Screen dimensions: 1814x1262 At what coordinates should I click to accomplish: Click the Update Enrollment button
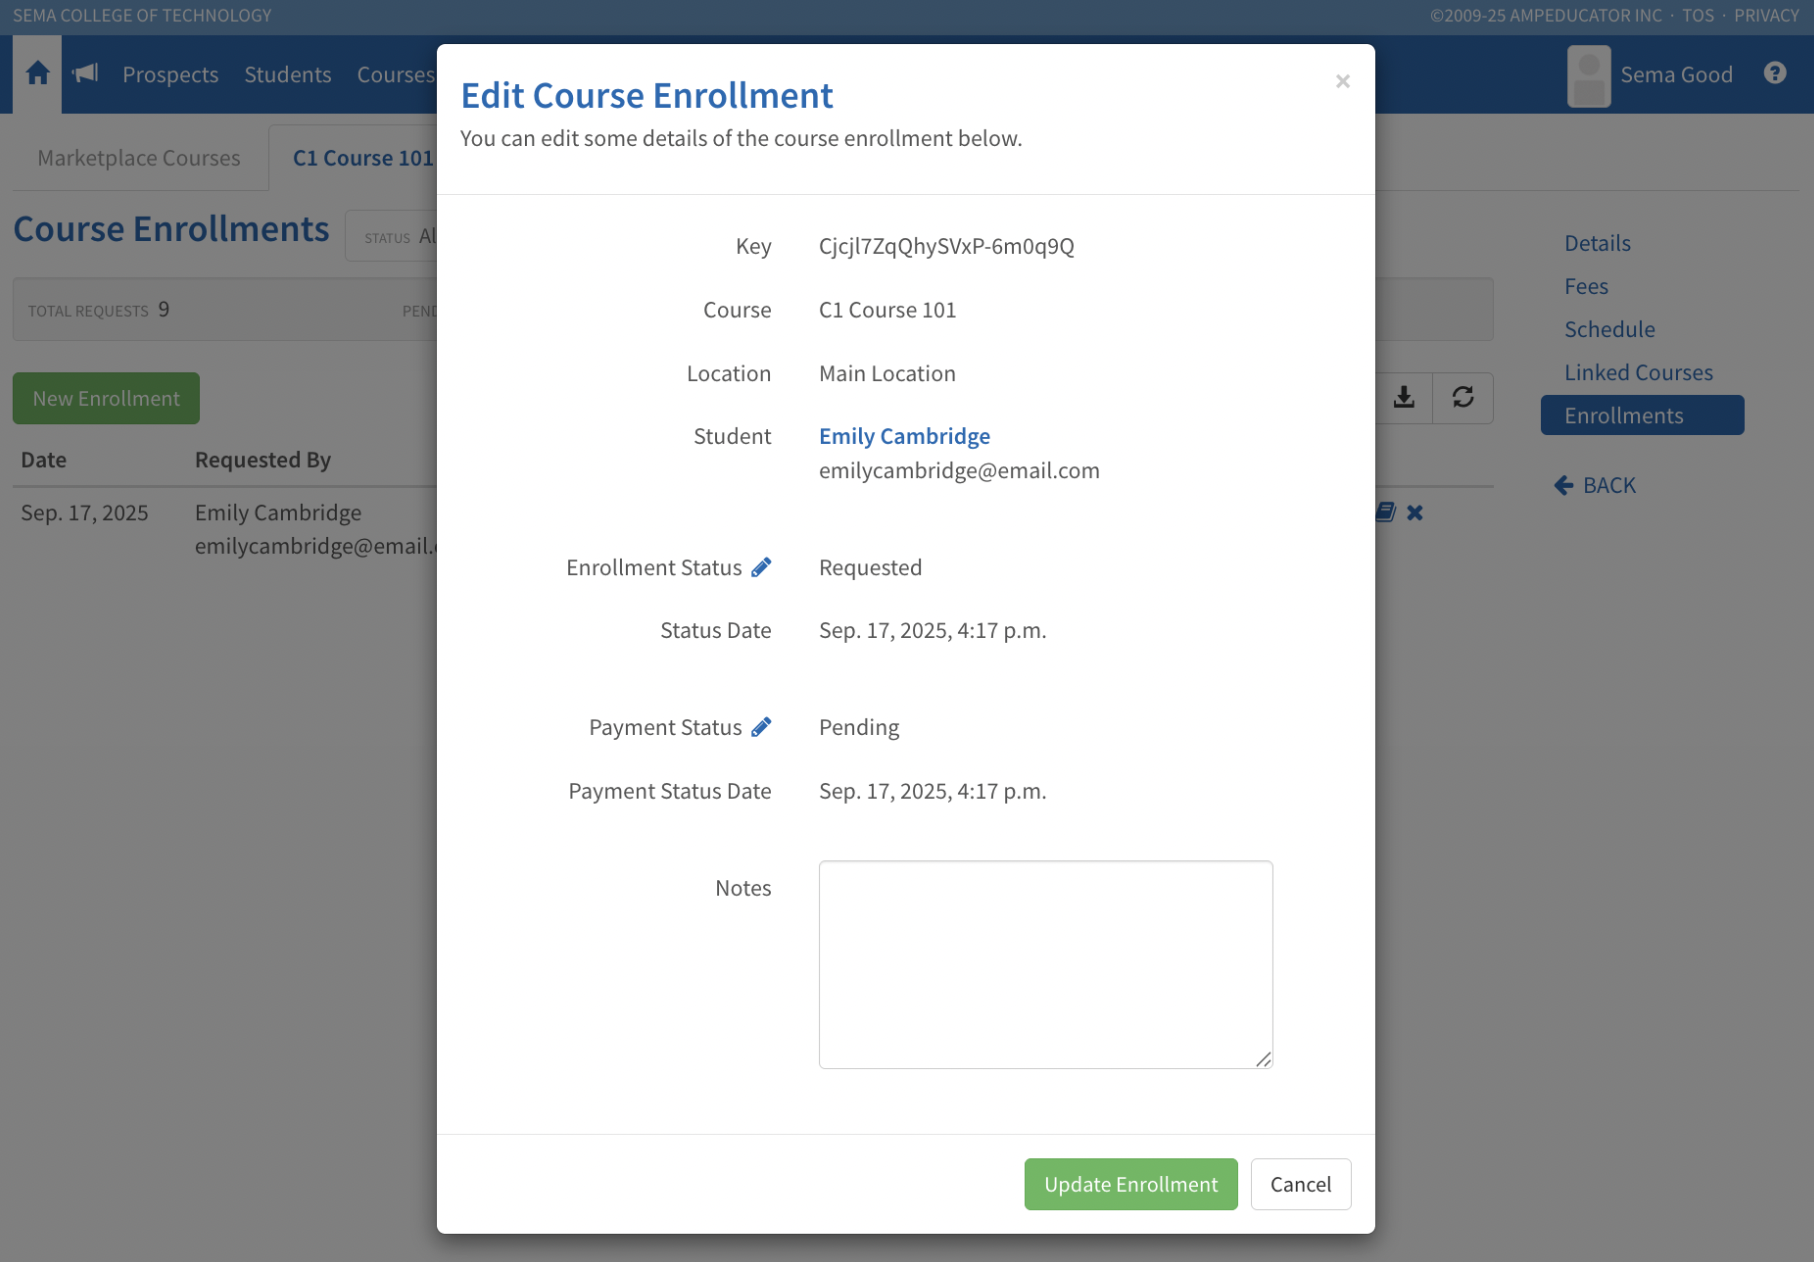[1130, 1184]
